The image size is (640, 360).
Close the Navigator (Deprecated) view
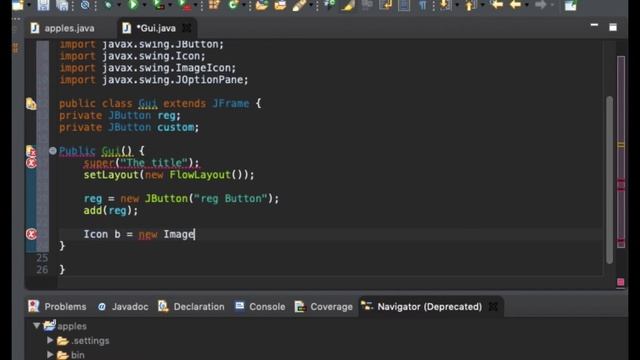coord(493,307)
